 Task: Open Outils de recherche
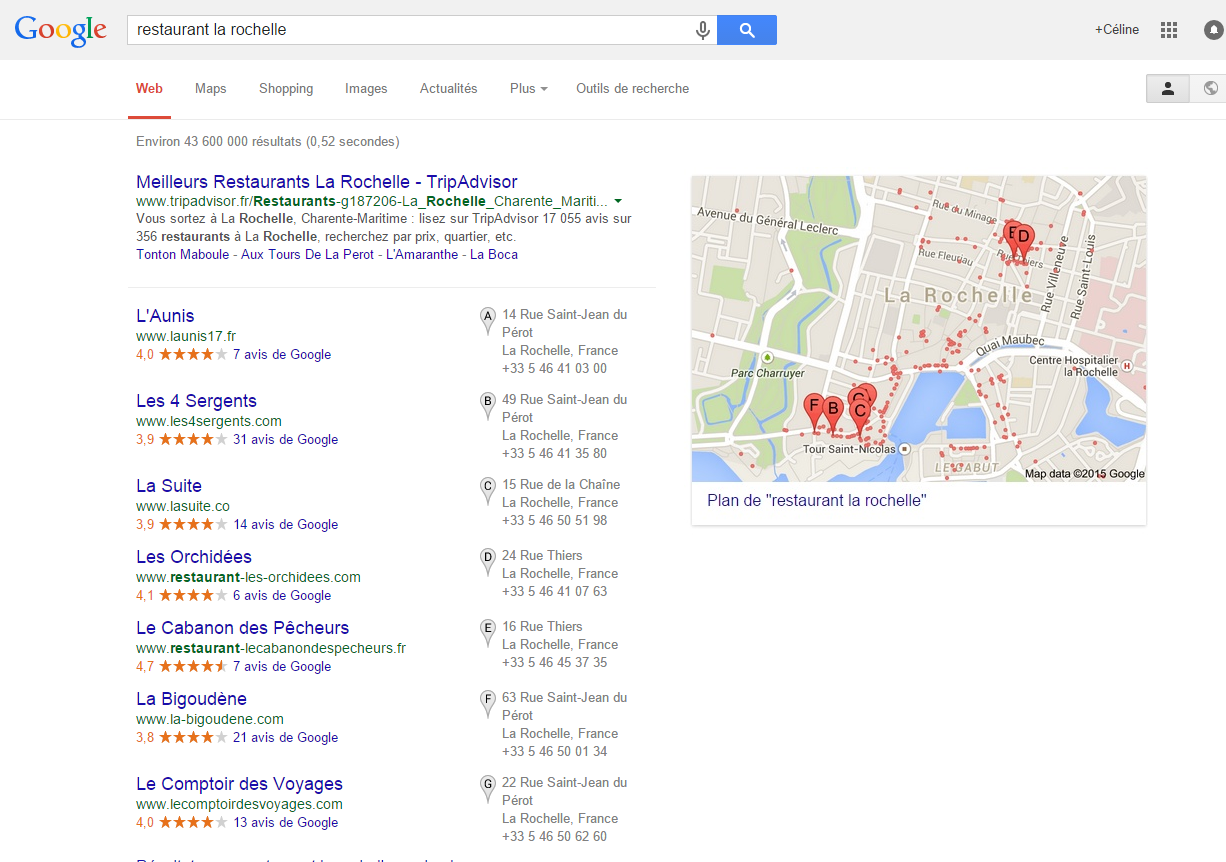pos(632,88)
